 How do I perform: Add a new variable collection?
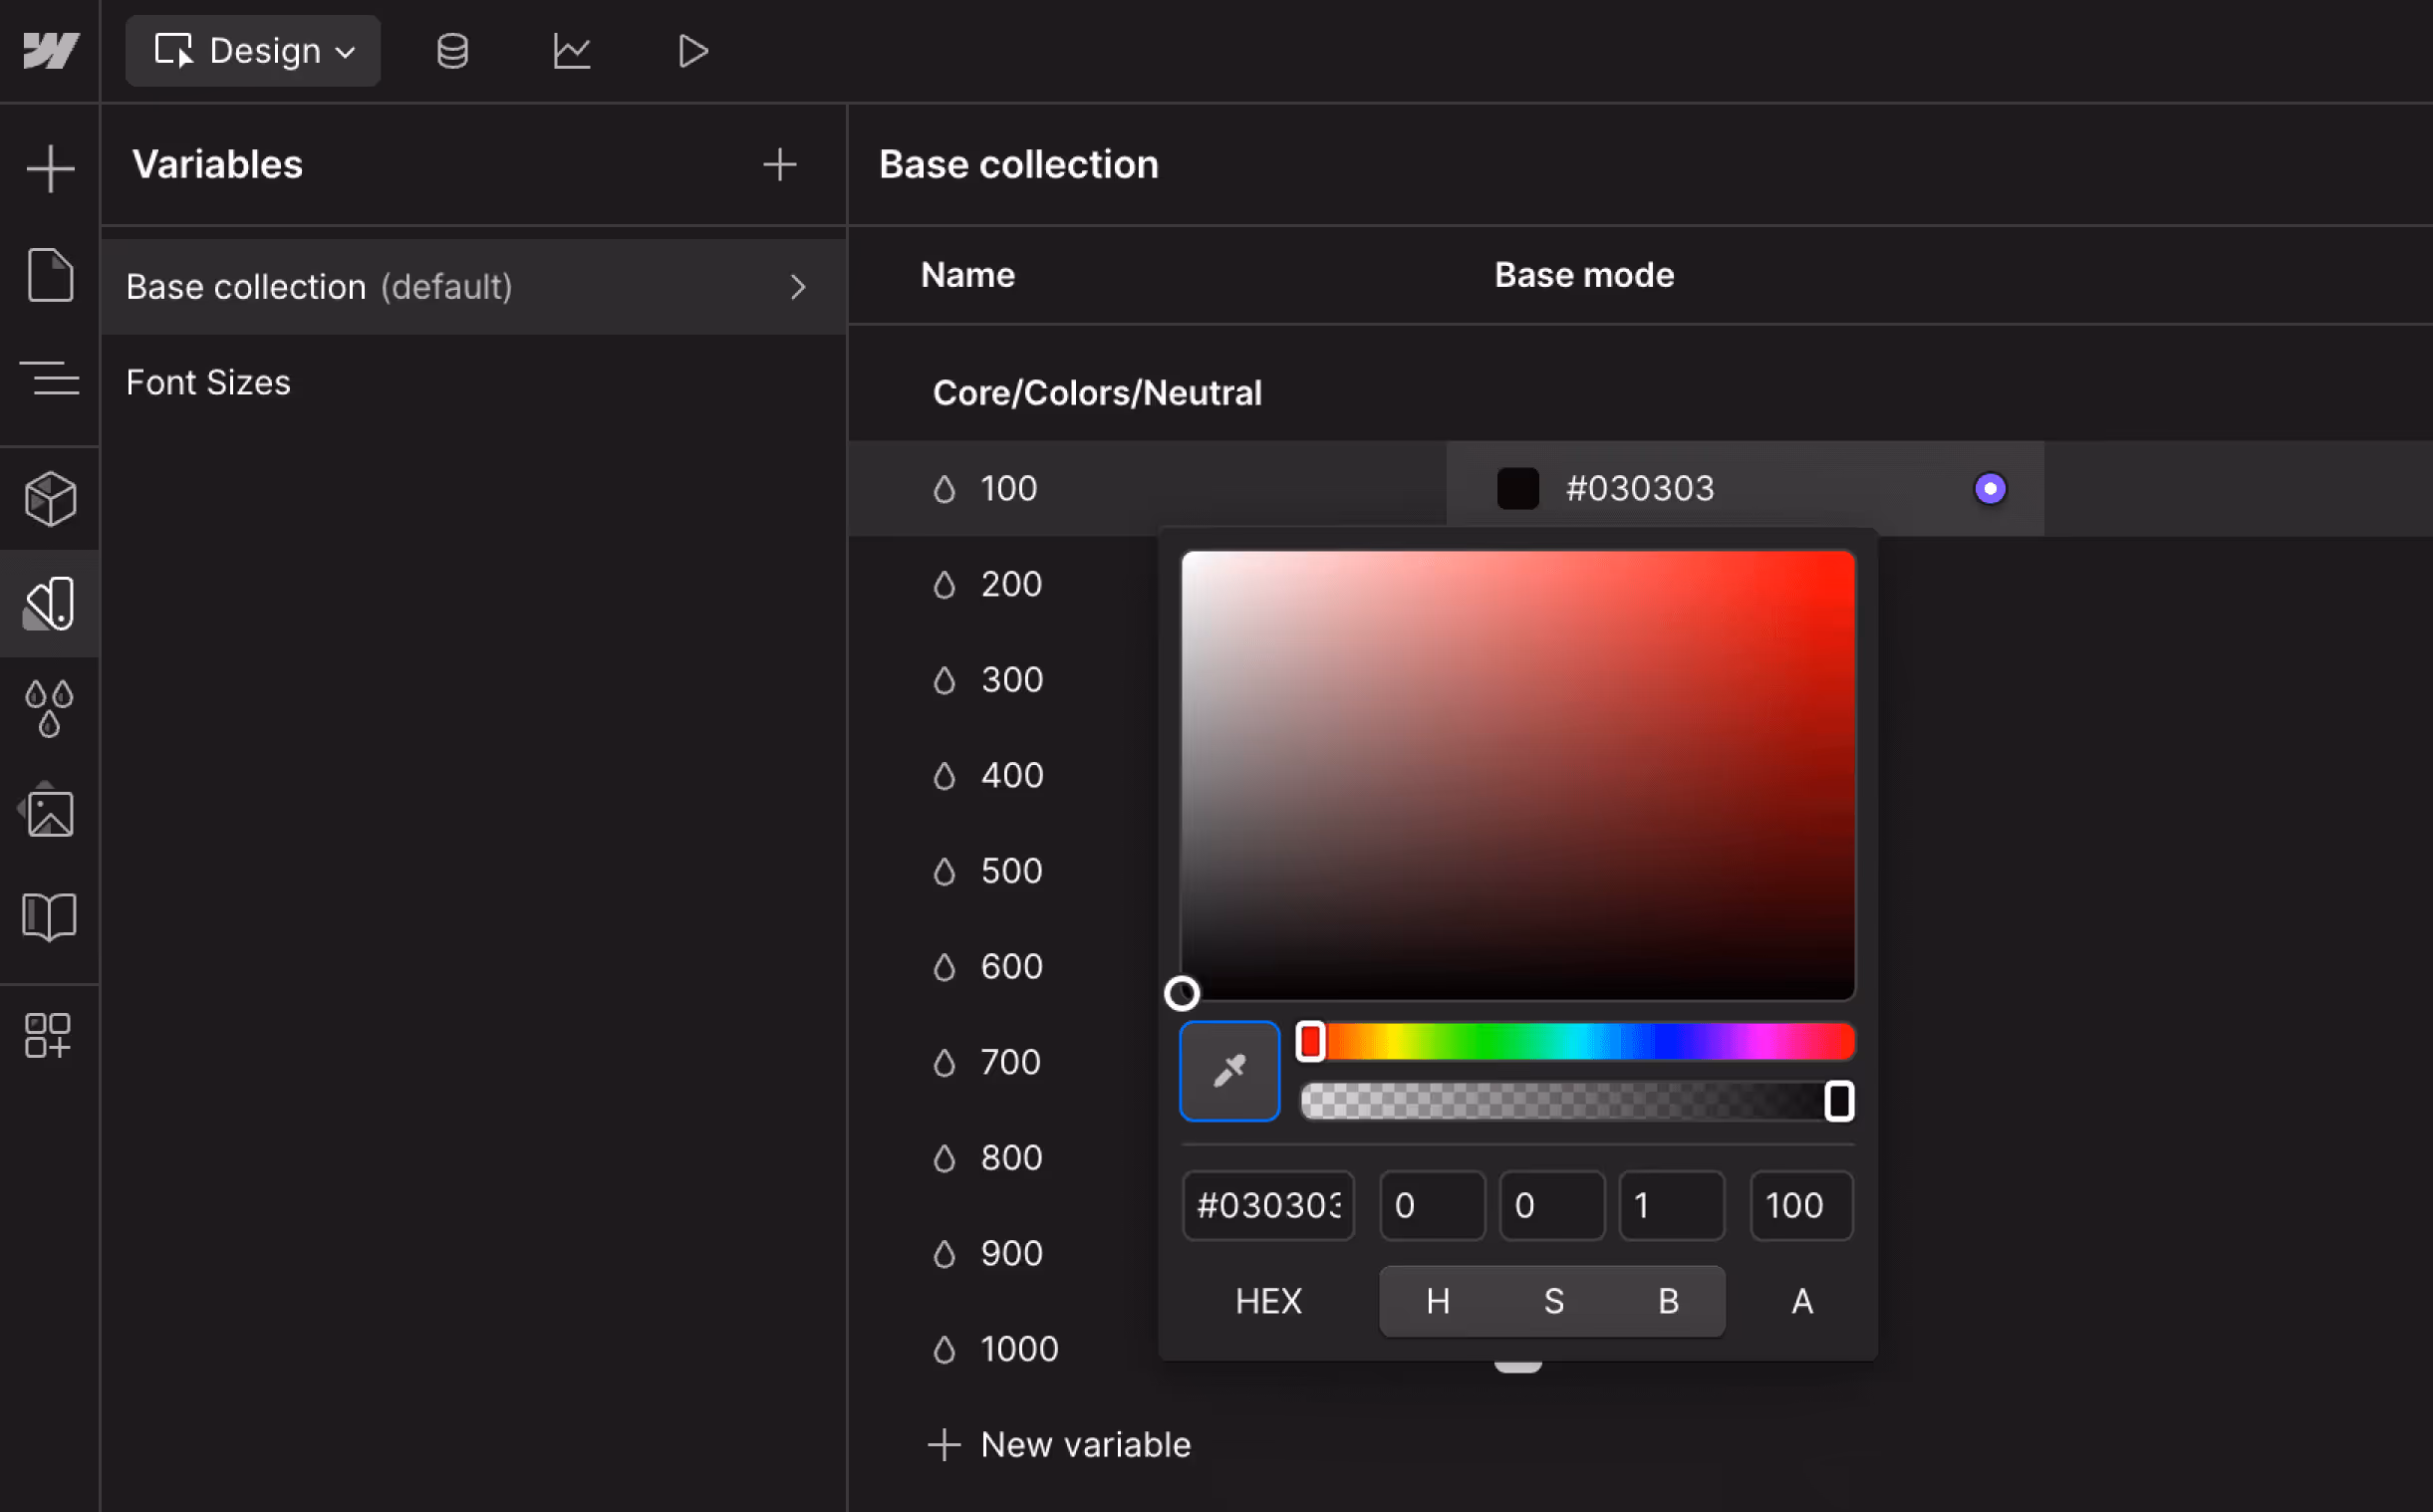(779, 164)
